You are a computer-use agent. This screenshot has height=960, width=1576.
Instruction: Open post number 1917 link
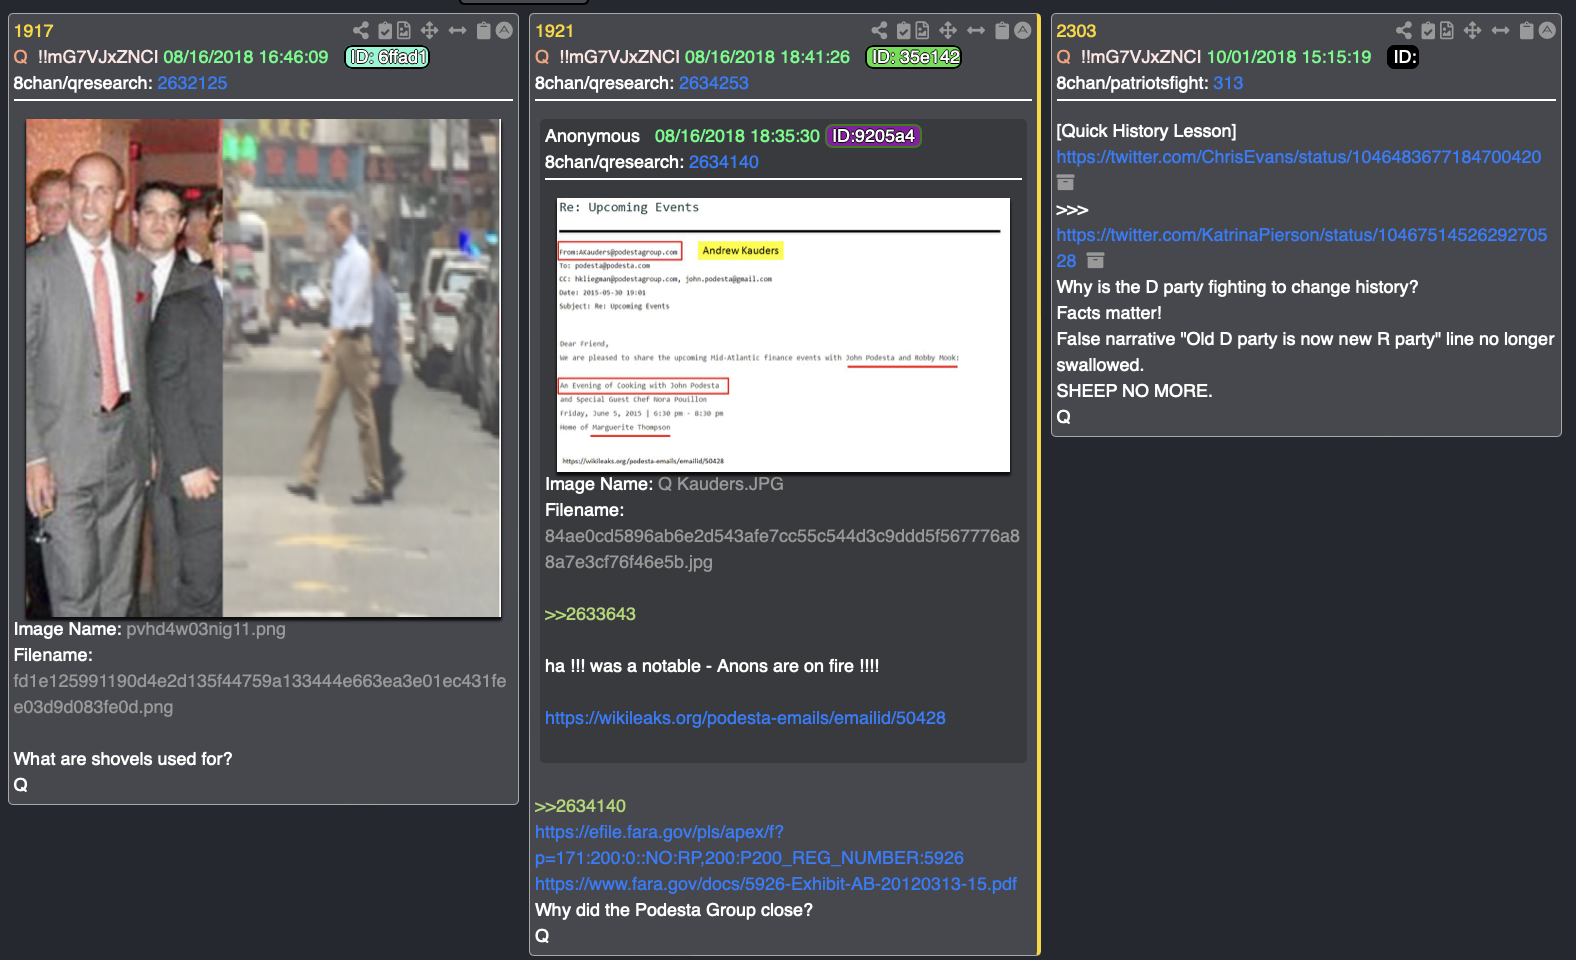[x=34, y=31]
